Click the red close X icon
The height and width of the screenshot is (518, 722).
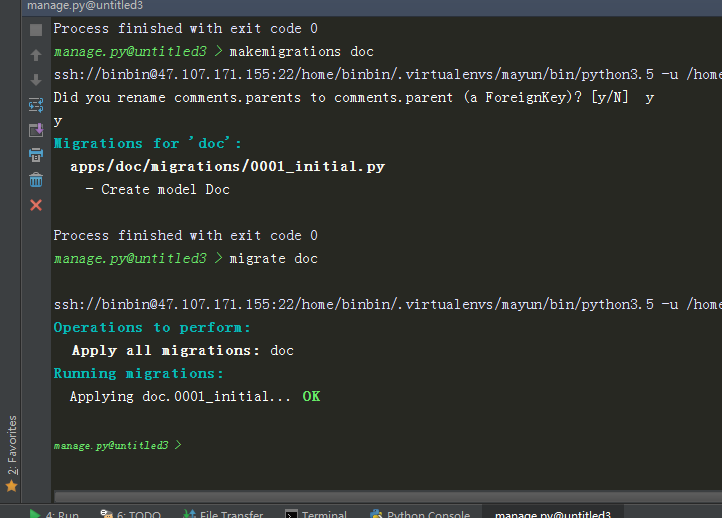point(36,205)
